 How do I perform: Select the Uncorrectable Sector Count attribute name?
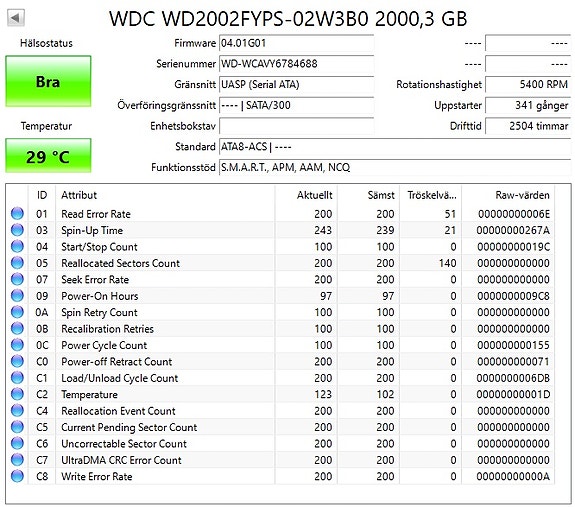point(124,444)
